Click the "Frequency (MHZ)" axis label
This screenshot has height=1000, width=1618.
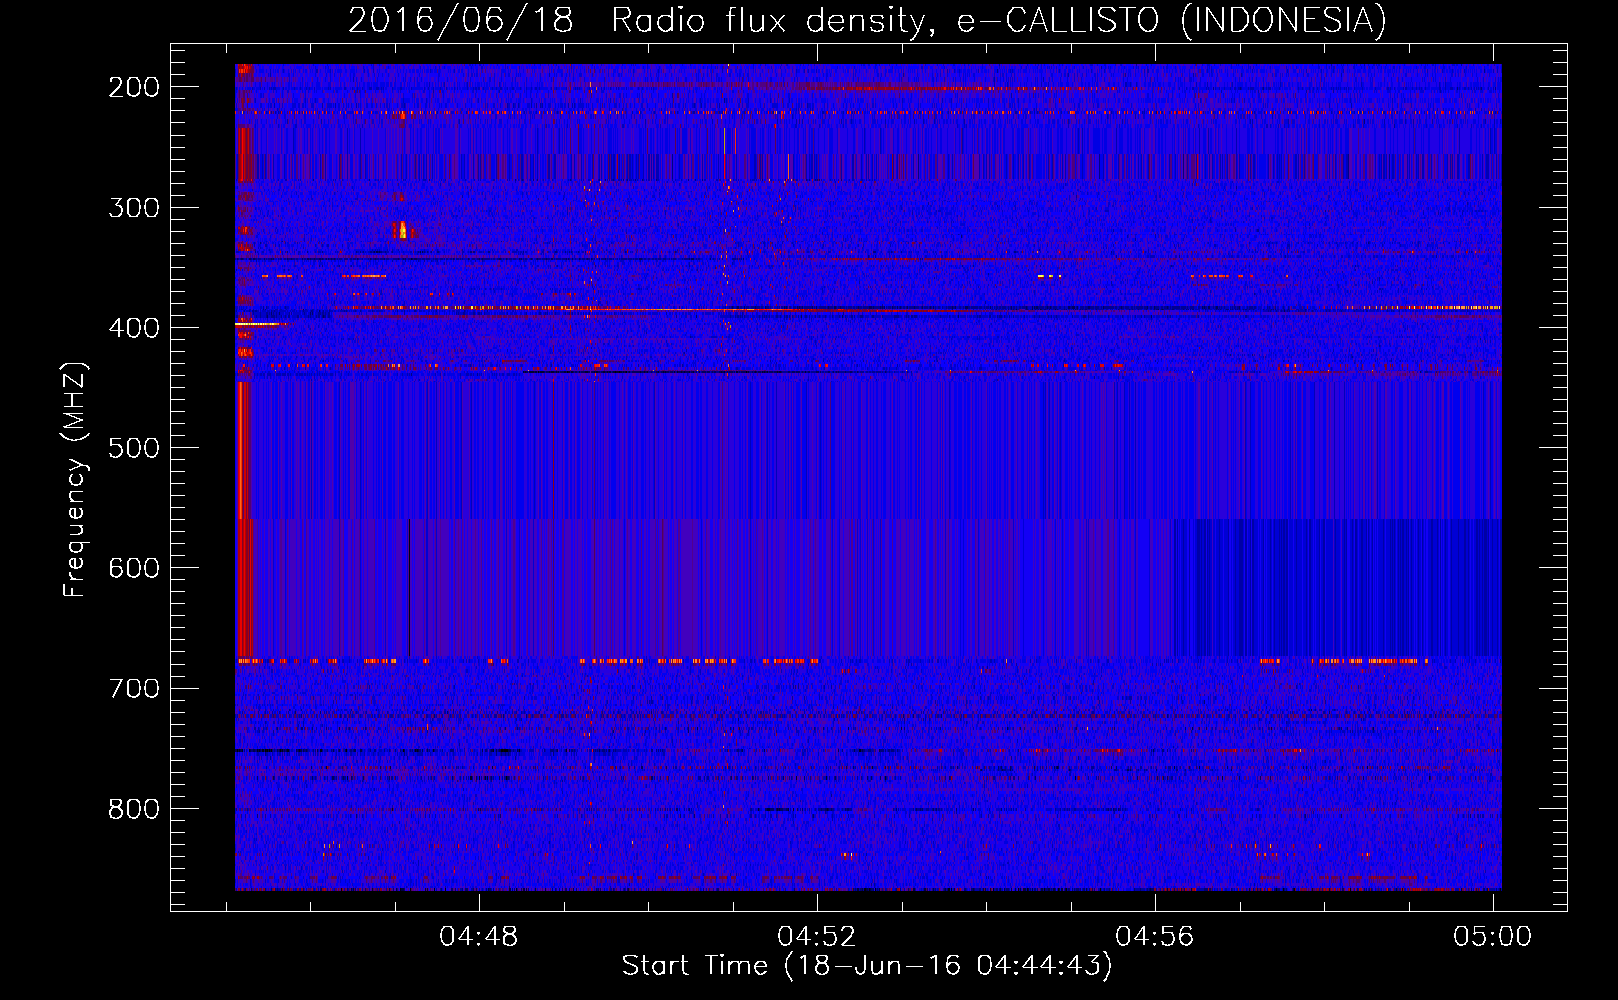(x=75, y=479)
